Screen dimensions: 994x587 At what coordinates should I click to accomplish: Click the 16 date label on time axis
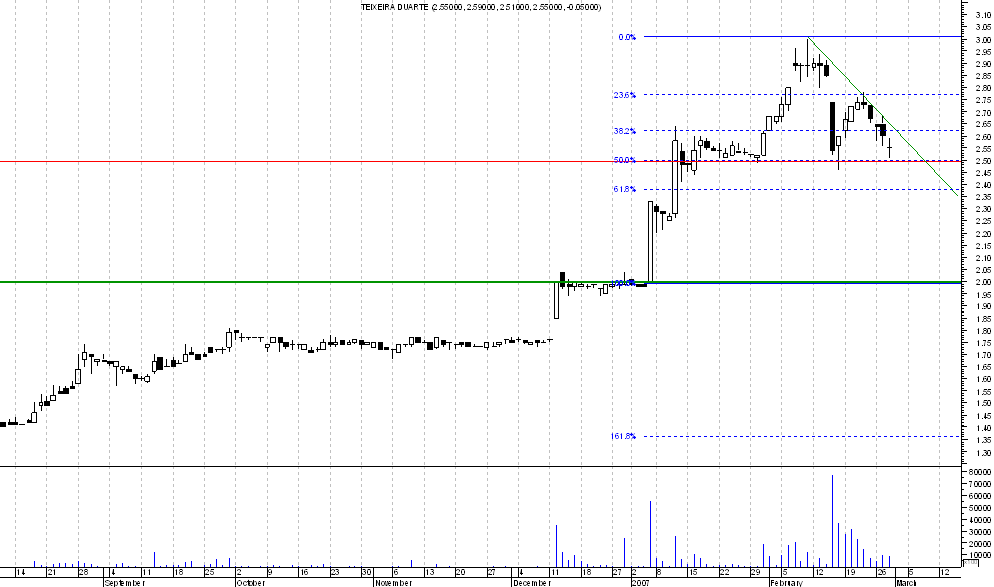point(304,572)
